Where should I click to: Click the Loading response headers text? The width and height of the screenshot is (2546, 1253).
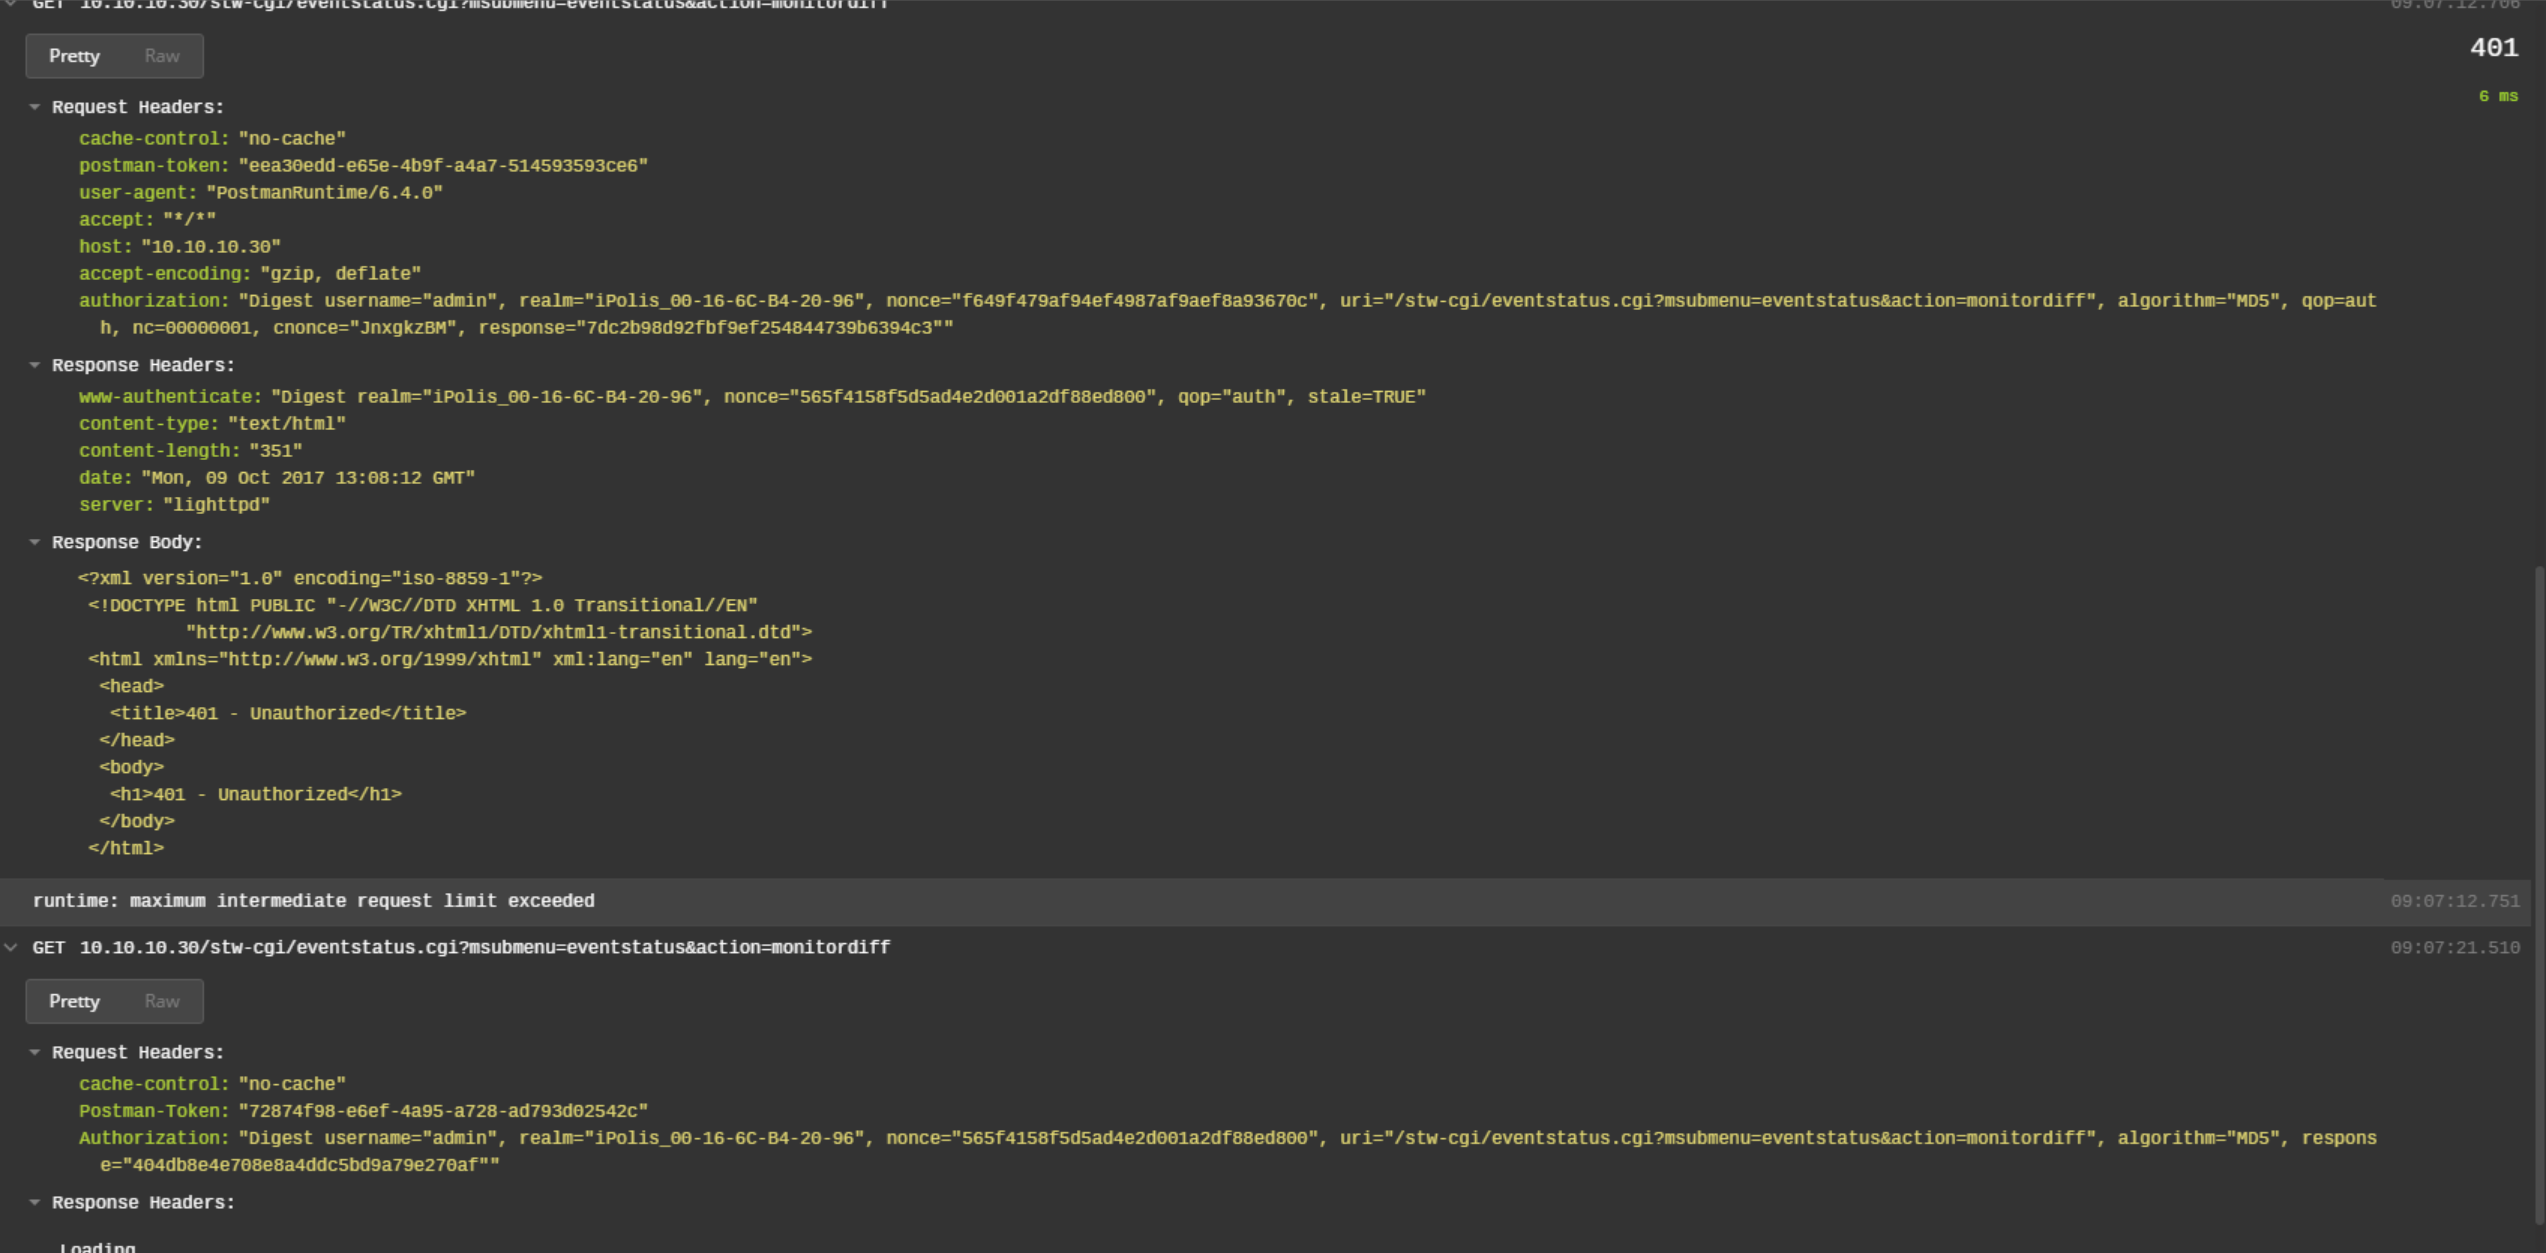coord(97,1246)
